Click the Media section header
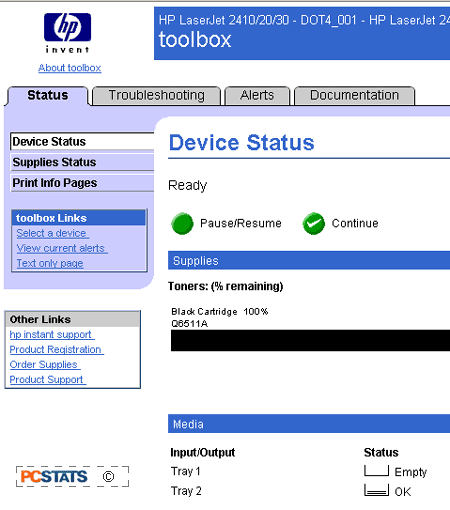 coord(309,424)
